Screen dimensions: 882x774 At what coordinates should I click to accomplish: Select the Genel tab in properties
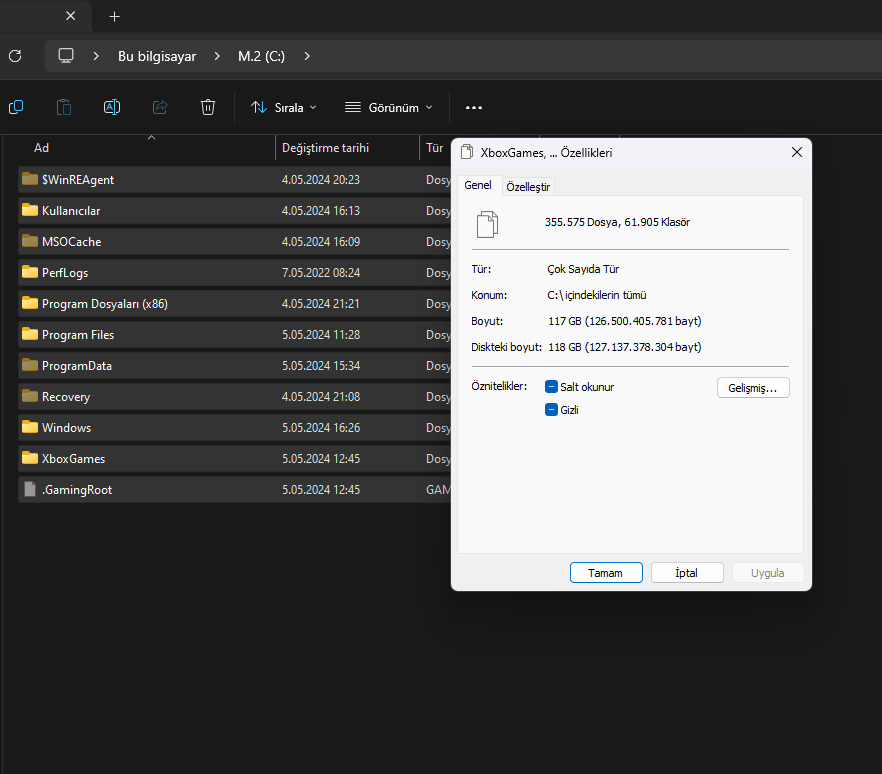click(478, 186)
